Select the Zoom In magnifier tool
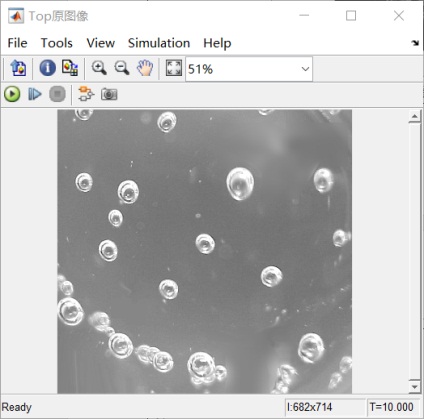Image resolution: width=424 pixels, height=419 pixels. pyautogui.click(x=99, y=68)
